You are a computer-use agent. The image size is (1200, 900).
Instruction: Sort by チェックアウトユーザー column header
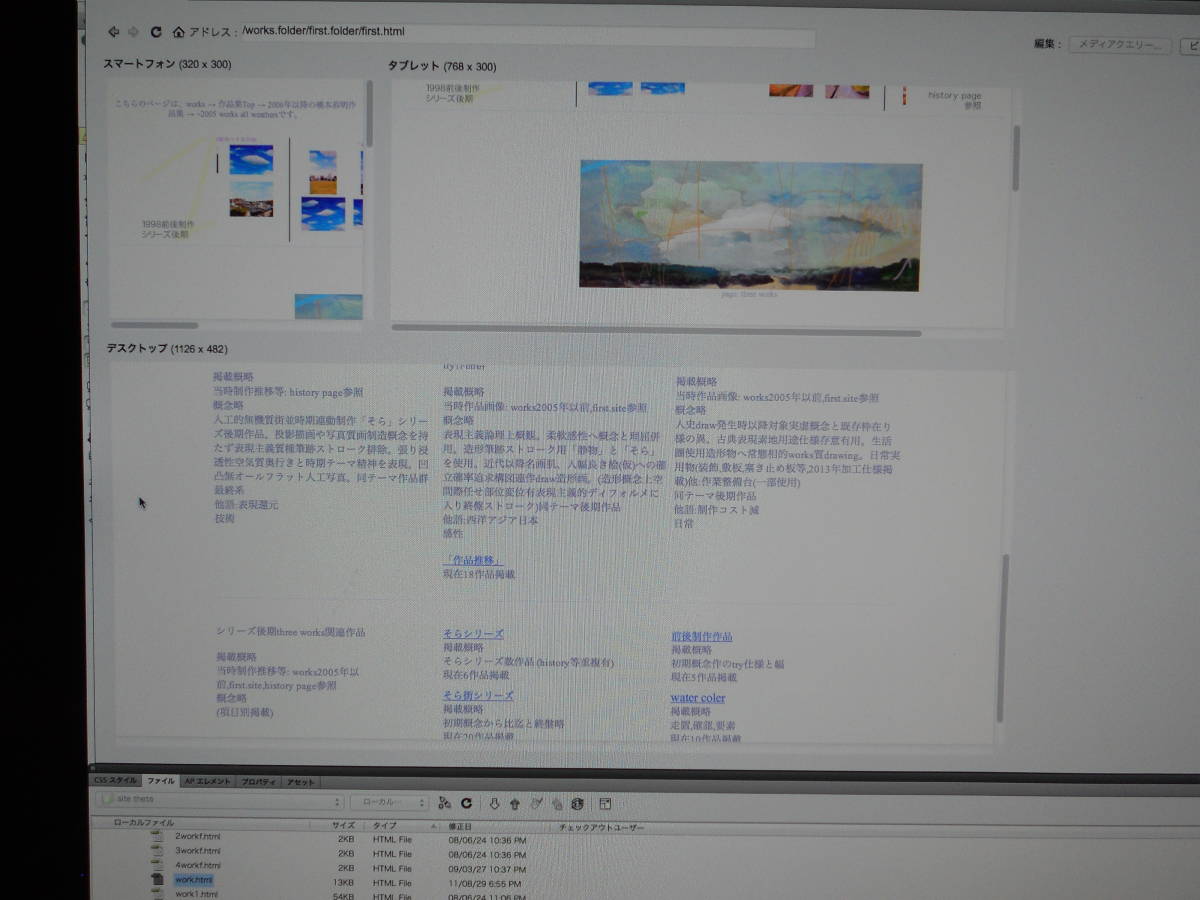point(600,828)
